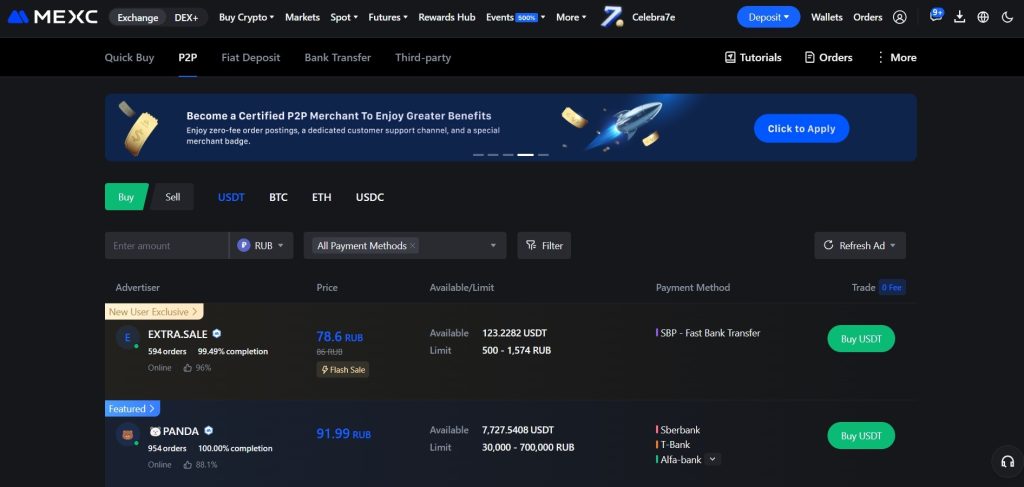Click the EXTRA.SALE advertiser avatar

click(x=127, y=338)
